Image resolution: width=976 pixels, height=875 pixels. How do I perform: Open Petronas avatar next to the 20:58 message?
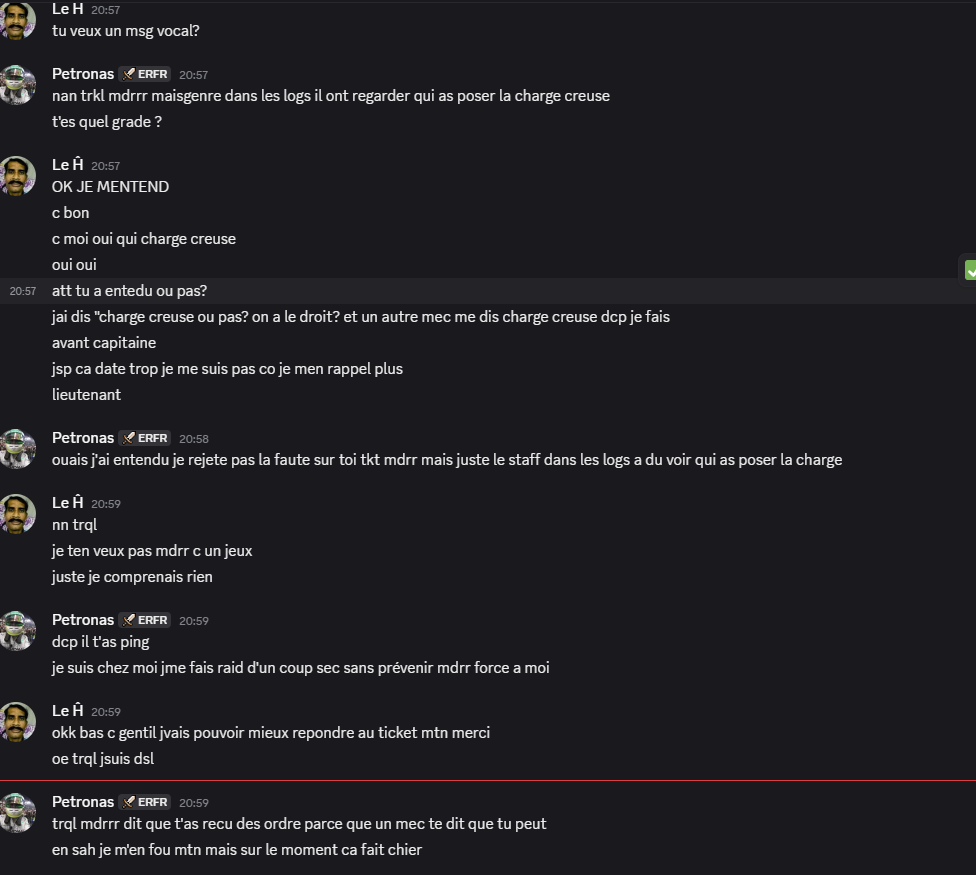click(18, 448)
